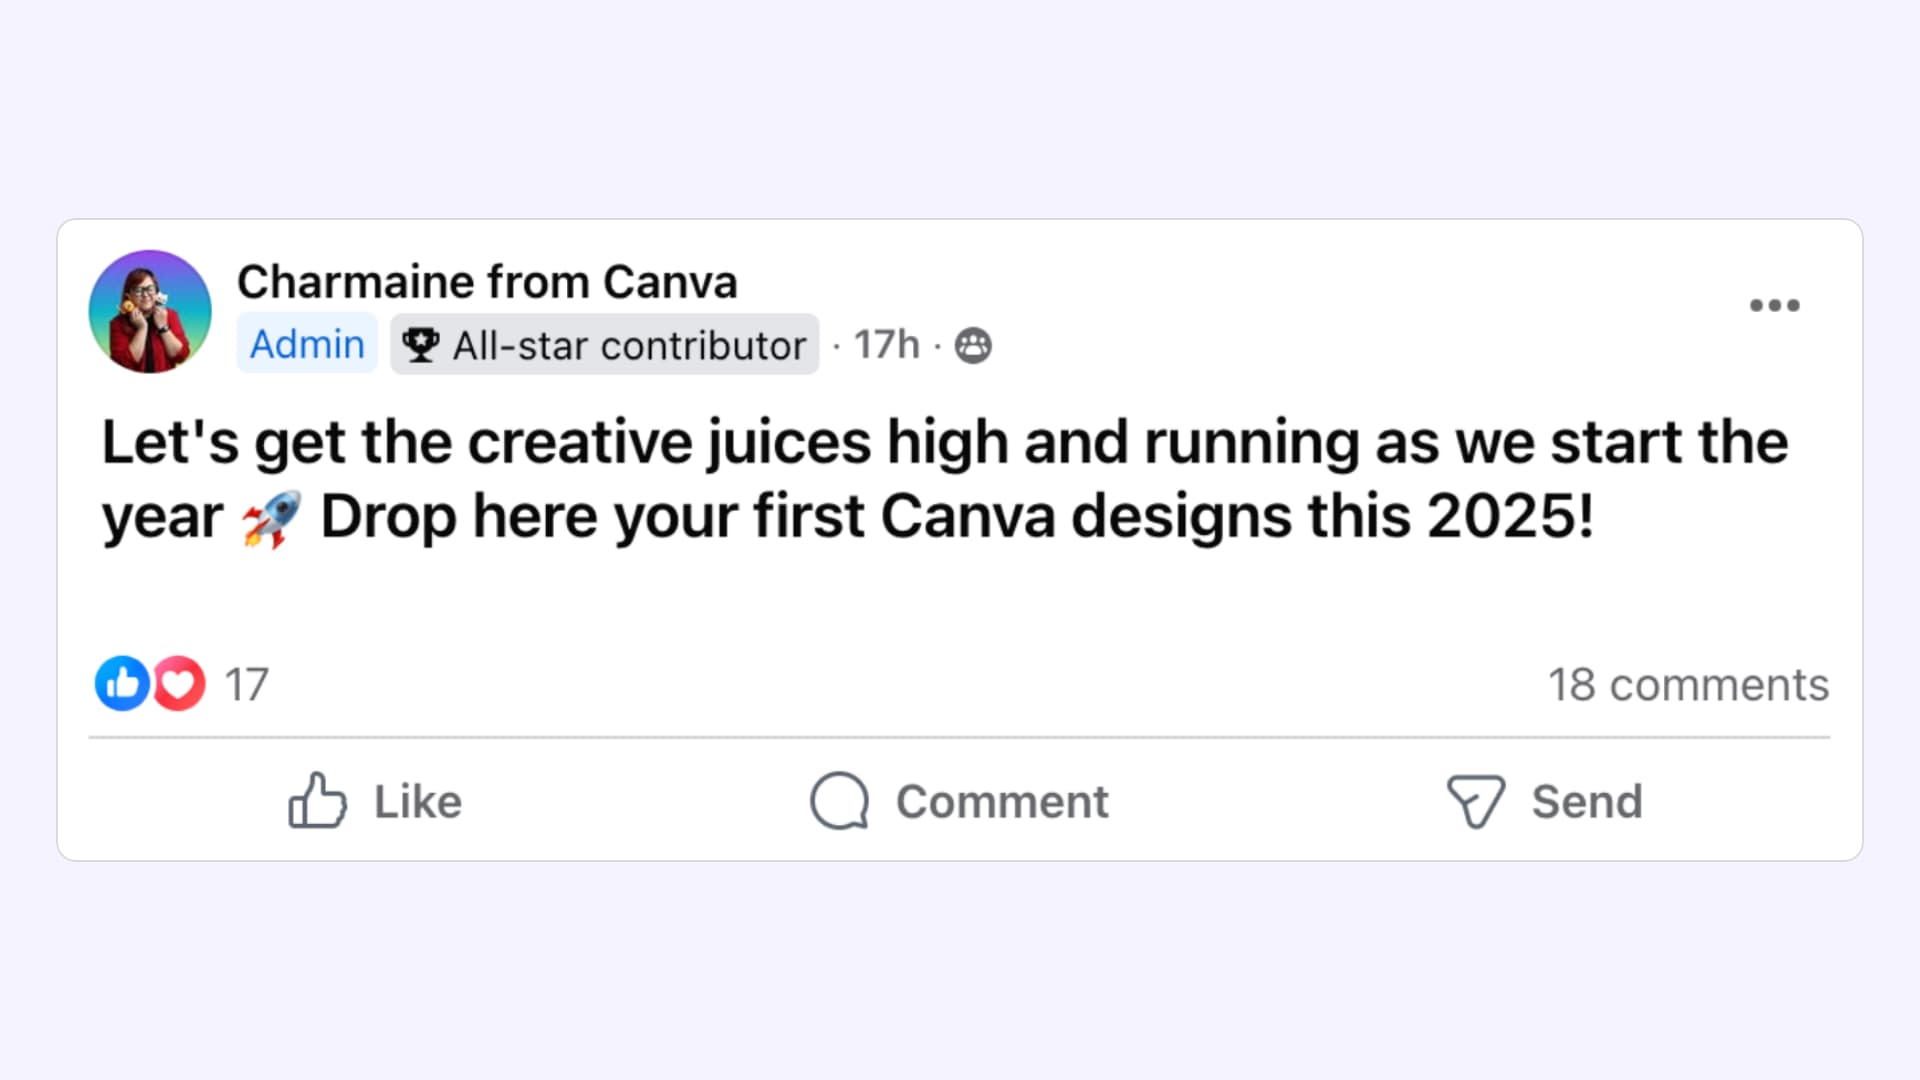Viewport: 1920px width, 1080px height.
Task: Click the group privacy audience icon
Action: click(973, 346)
